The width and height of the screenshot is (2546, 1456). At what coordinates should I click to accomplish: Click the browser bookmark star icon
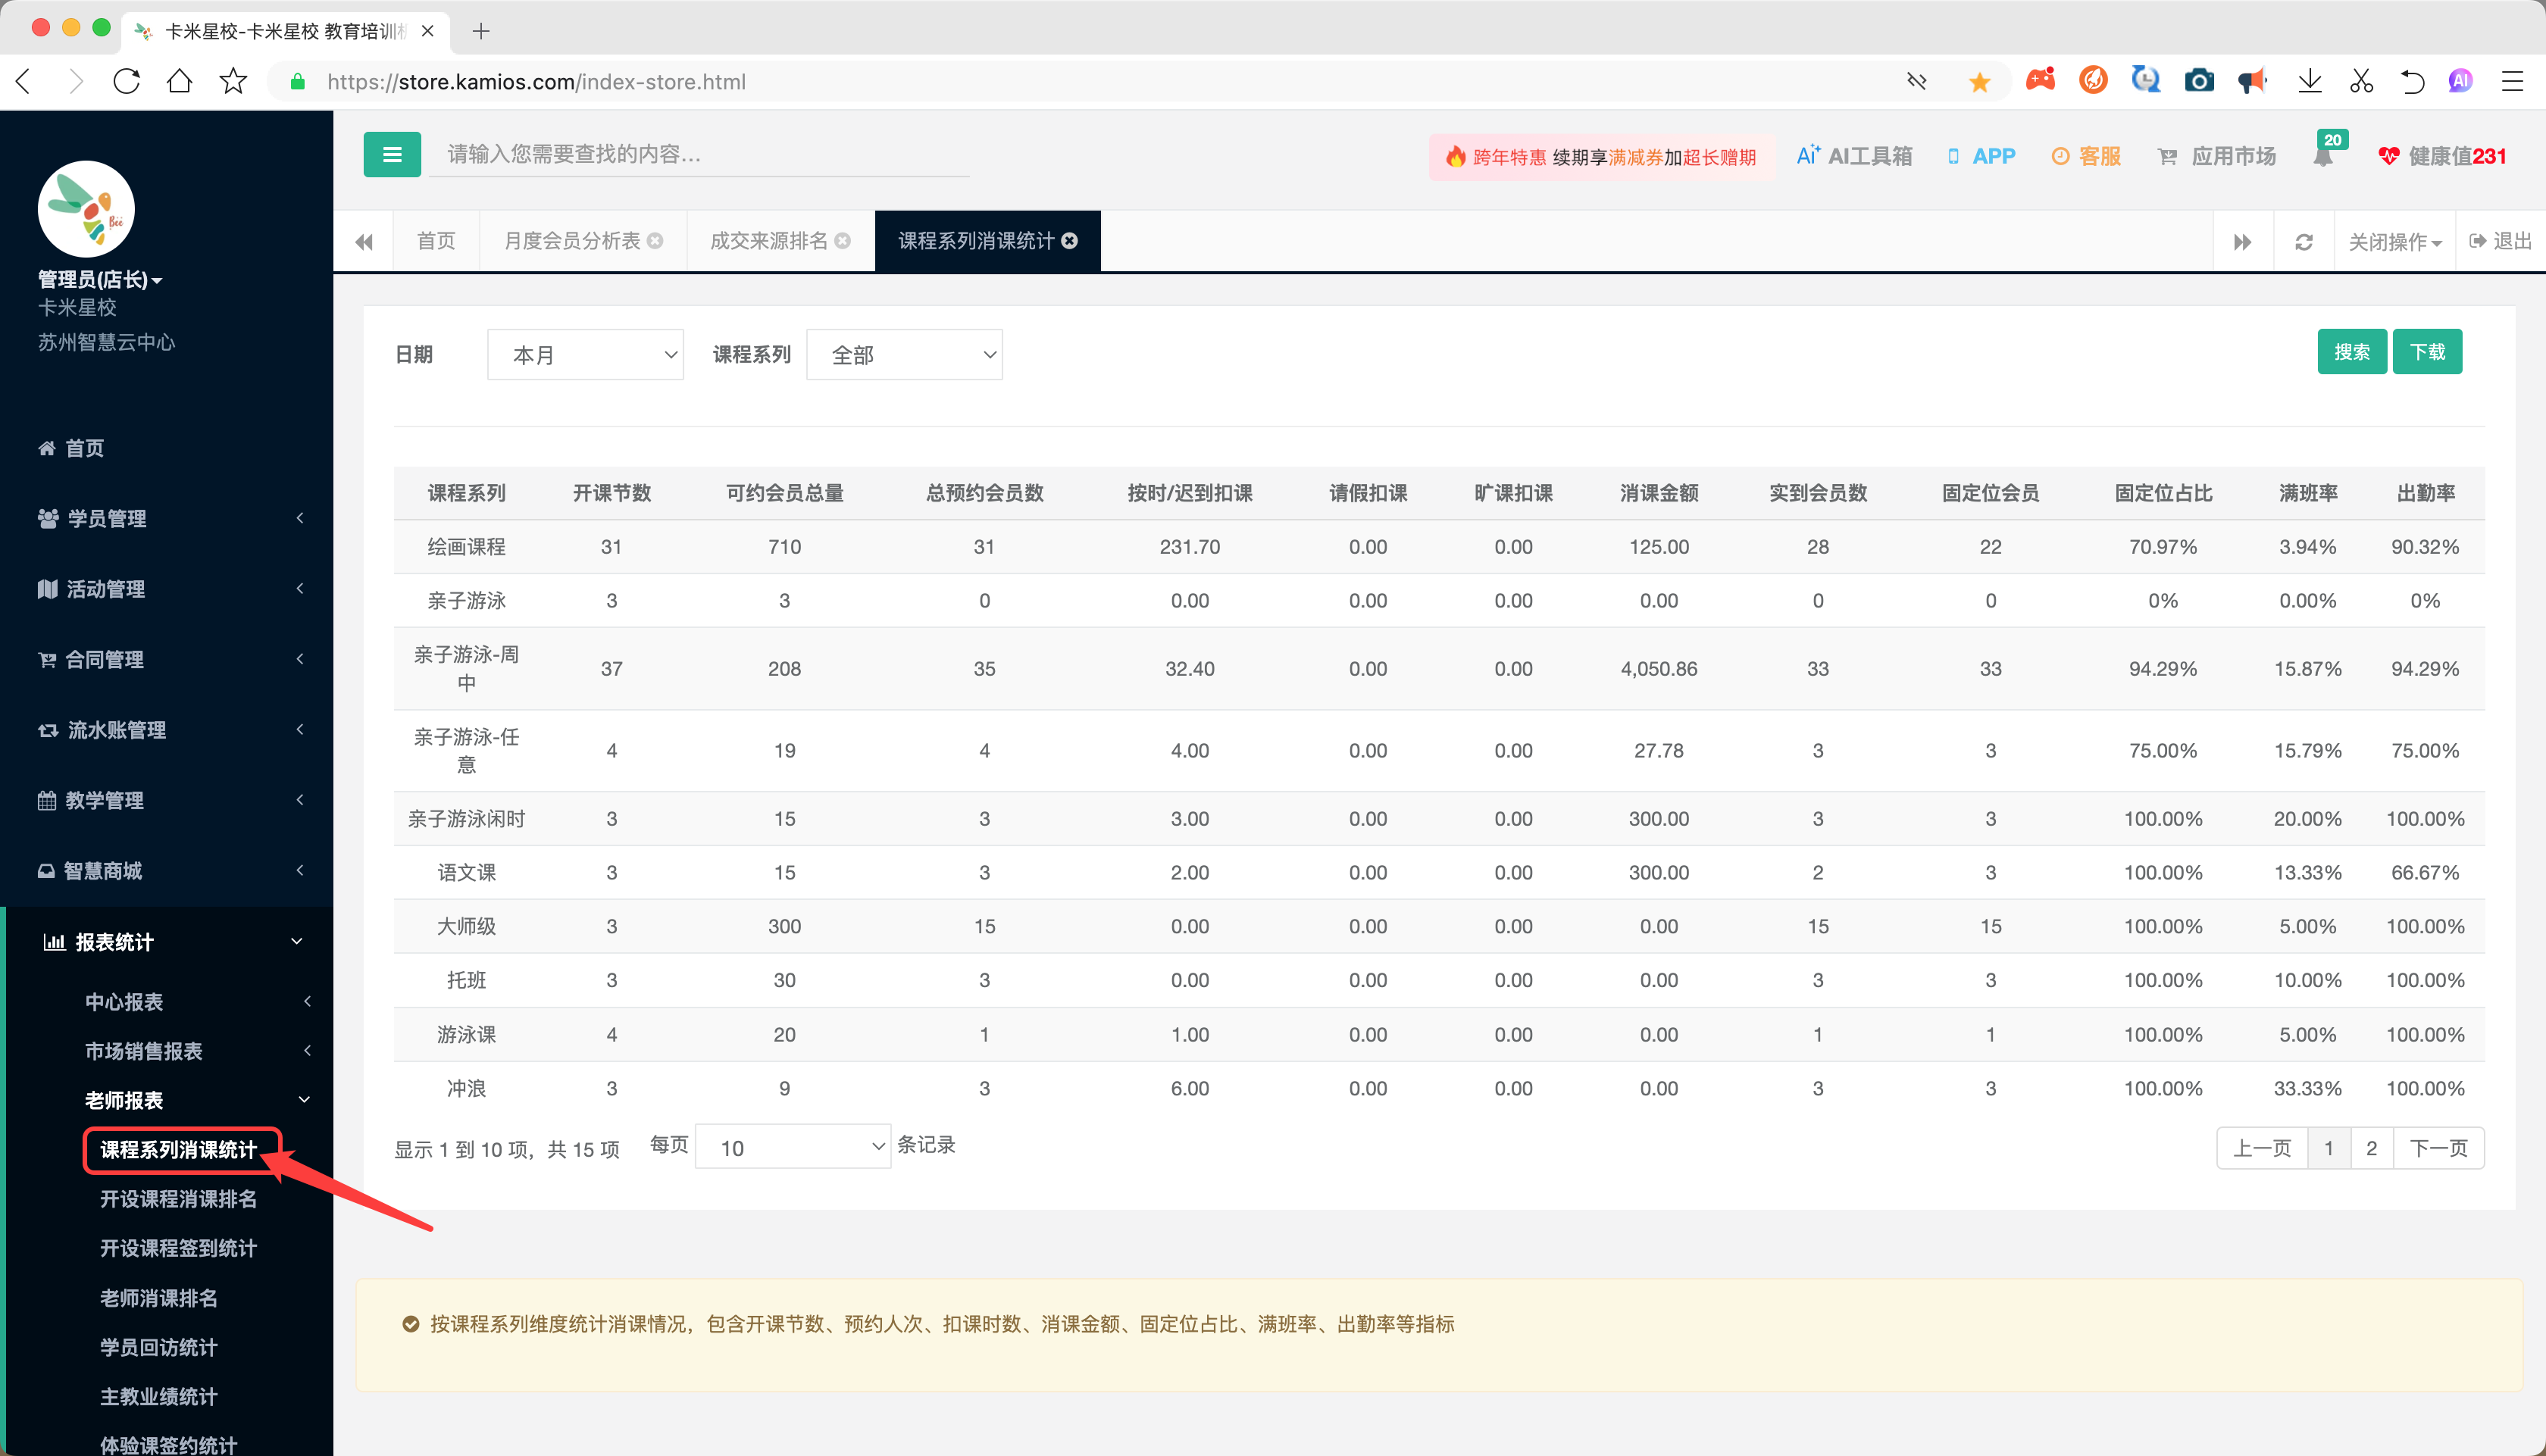[233, 82]
